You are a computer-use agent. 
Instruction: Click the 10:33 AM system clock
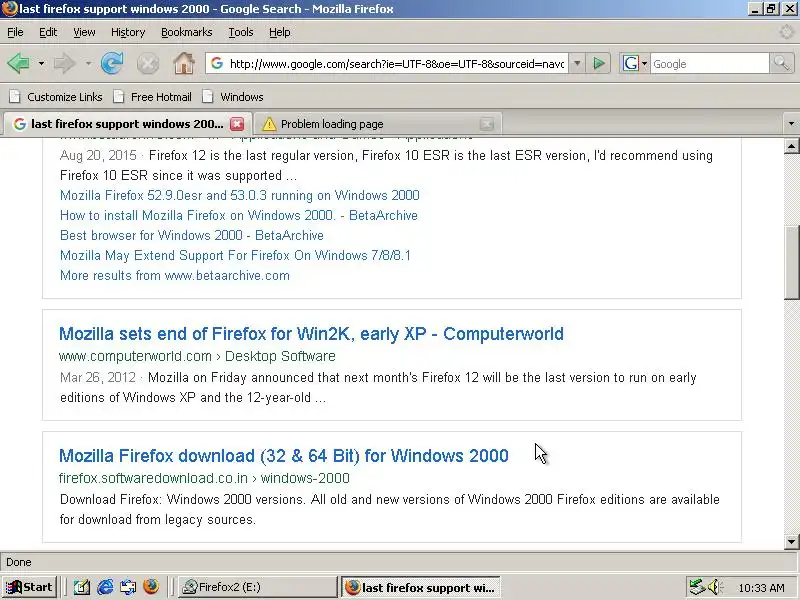coord(761,588)
